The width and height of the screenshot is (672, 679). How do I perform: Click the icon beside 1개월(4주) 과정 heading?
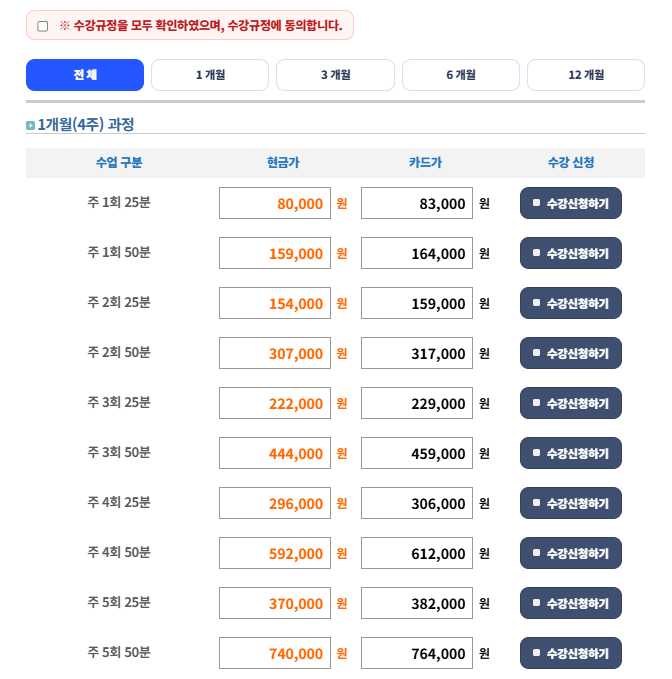coord(30,125)
